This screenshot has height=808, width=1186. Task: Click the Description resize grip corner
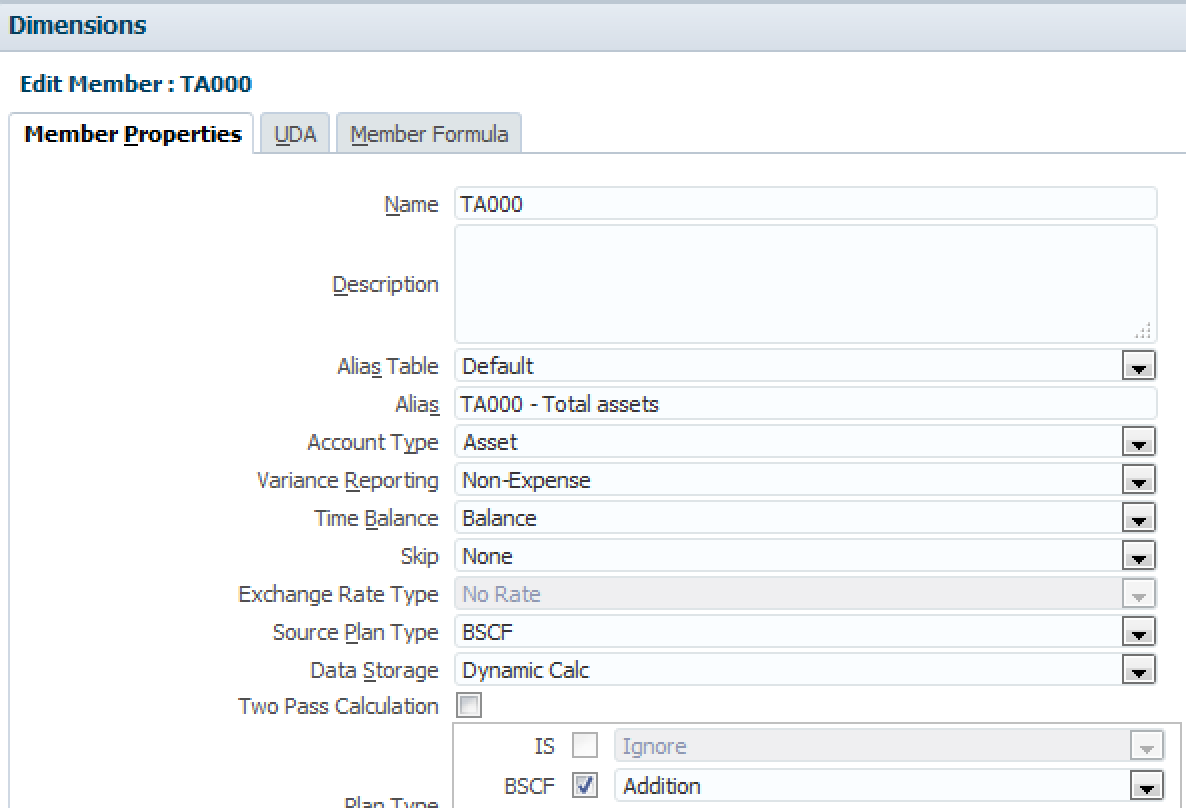point(1144,332)
